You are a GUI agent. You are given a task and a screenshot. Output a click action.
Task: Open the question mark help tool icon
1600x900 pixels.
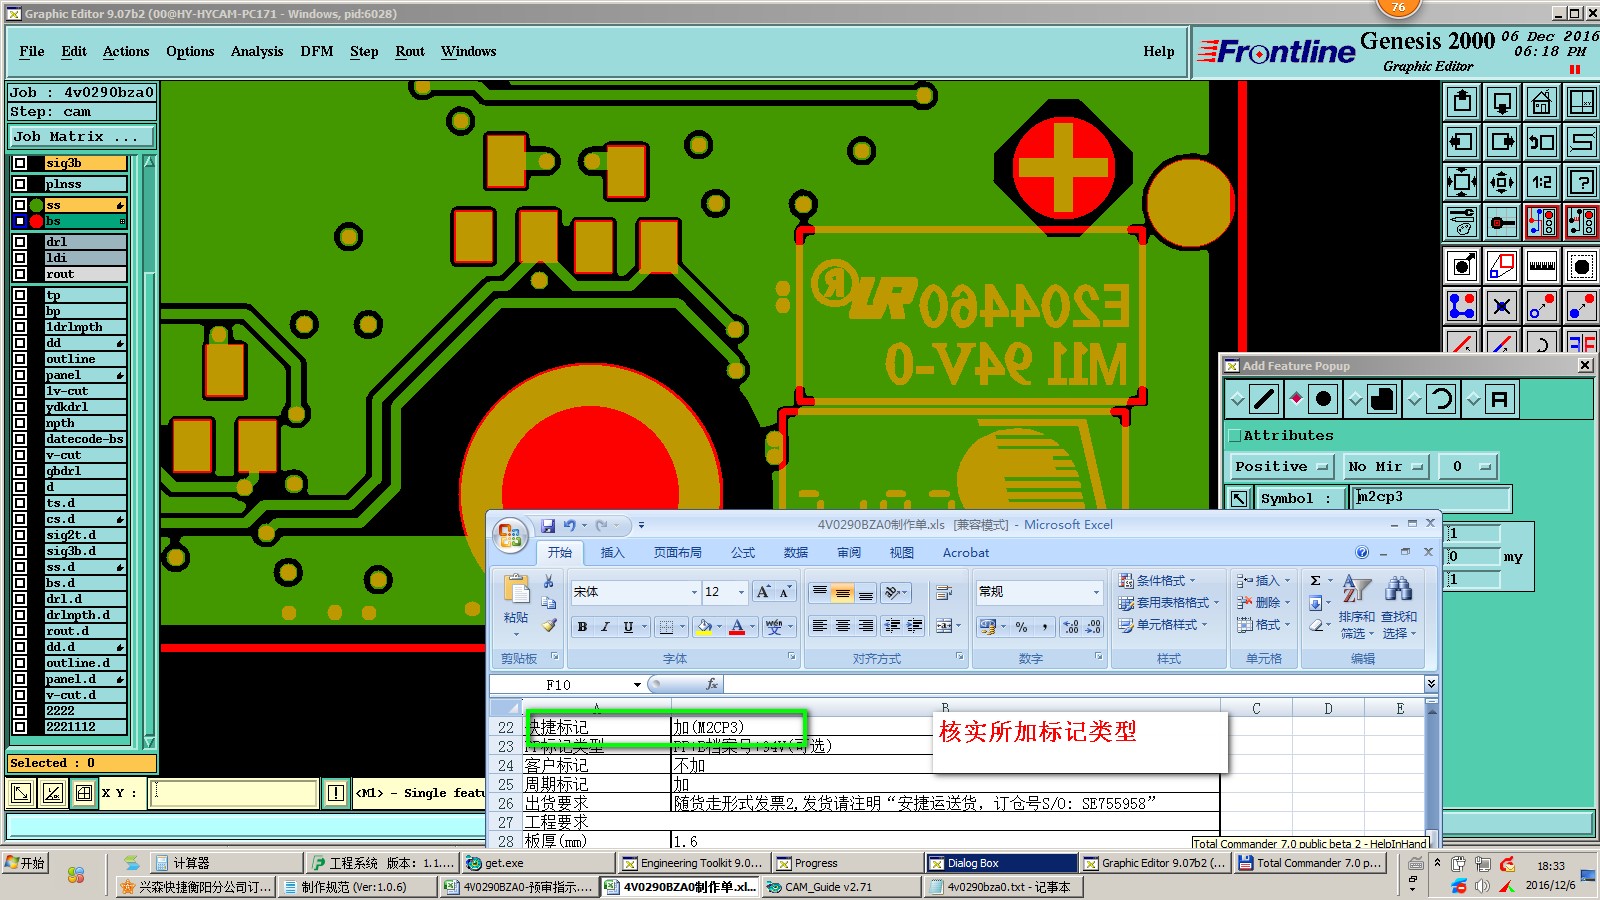point(1582,182)
